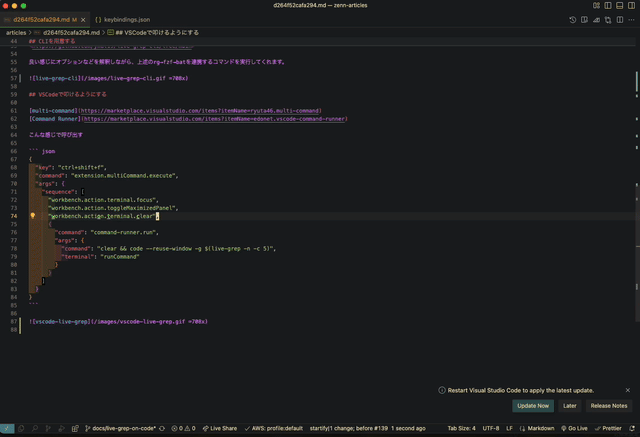The image size is (640, 437).
Task: Click the search icon in status bar
Action: coord(35,428)
